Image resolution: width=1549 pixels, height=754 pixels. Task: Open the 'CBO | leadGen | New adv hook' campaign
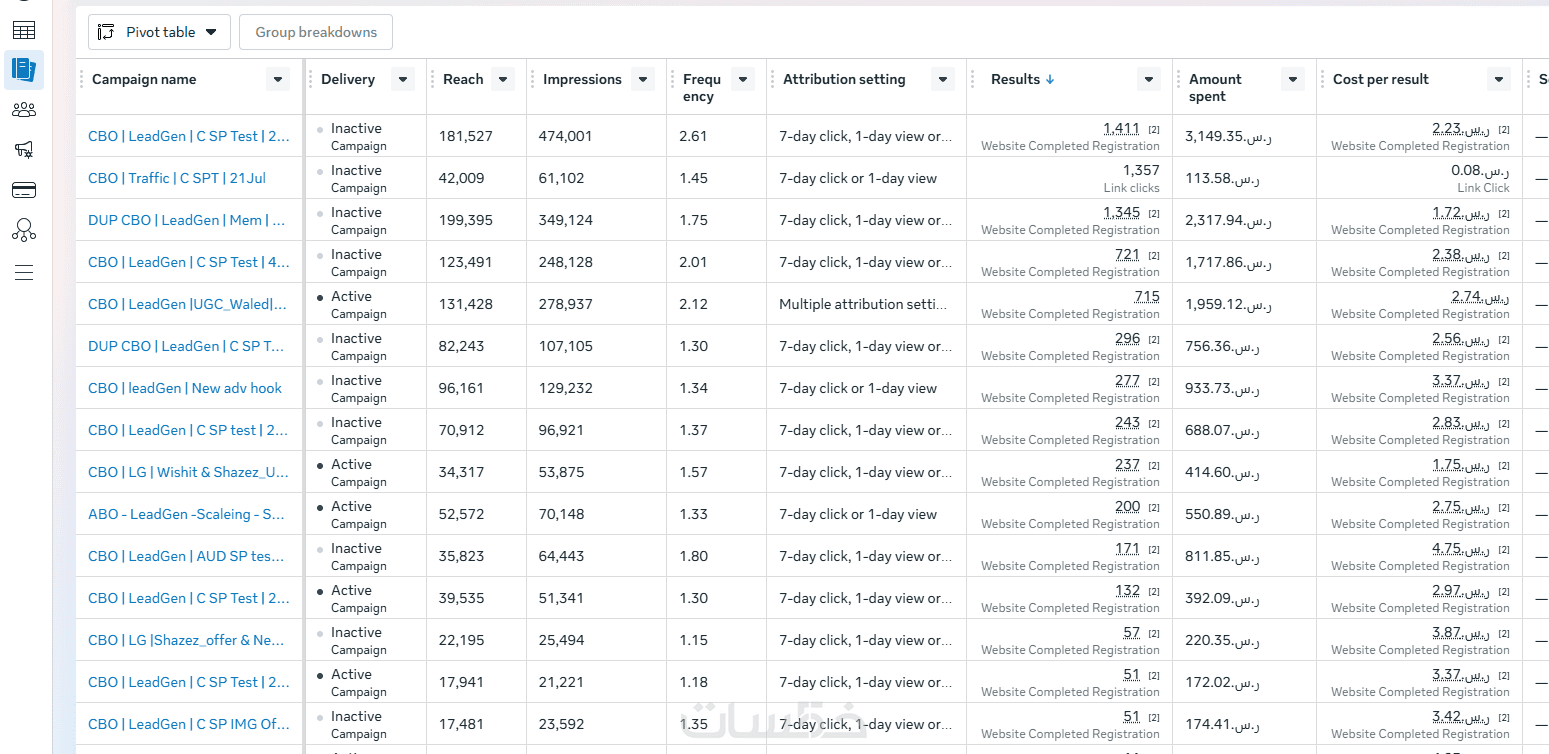pyautogui.click(x=185, y=388)
